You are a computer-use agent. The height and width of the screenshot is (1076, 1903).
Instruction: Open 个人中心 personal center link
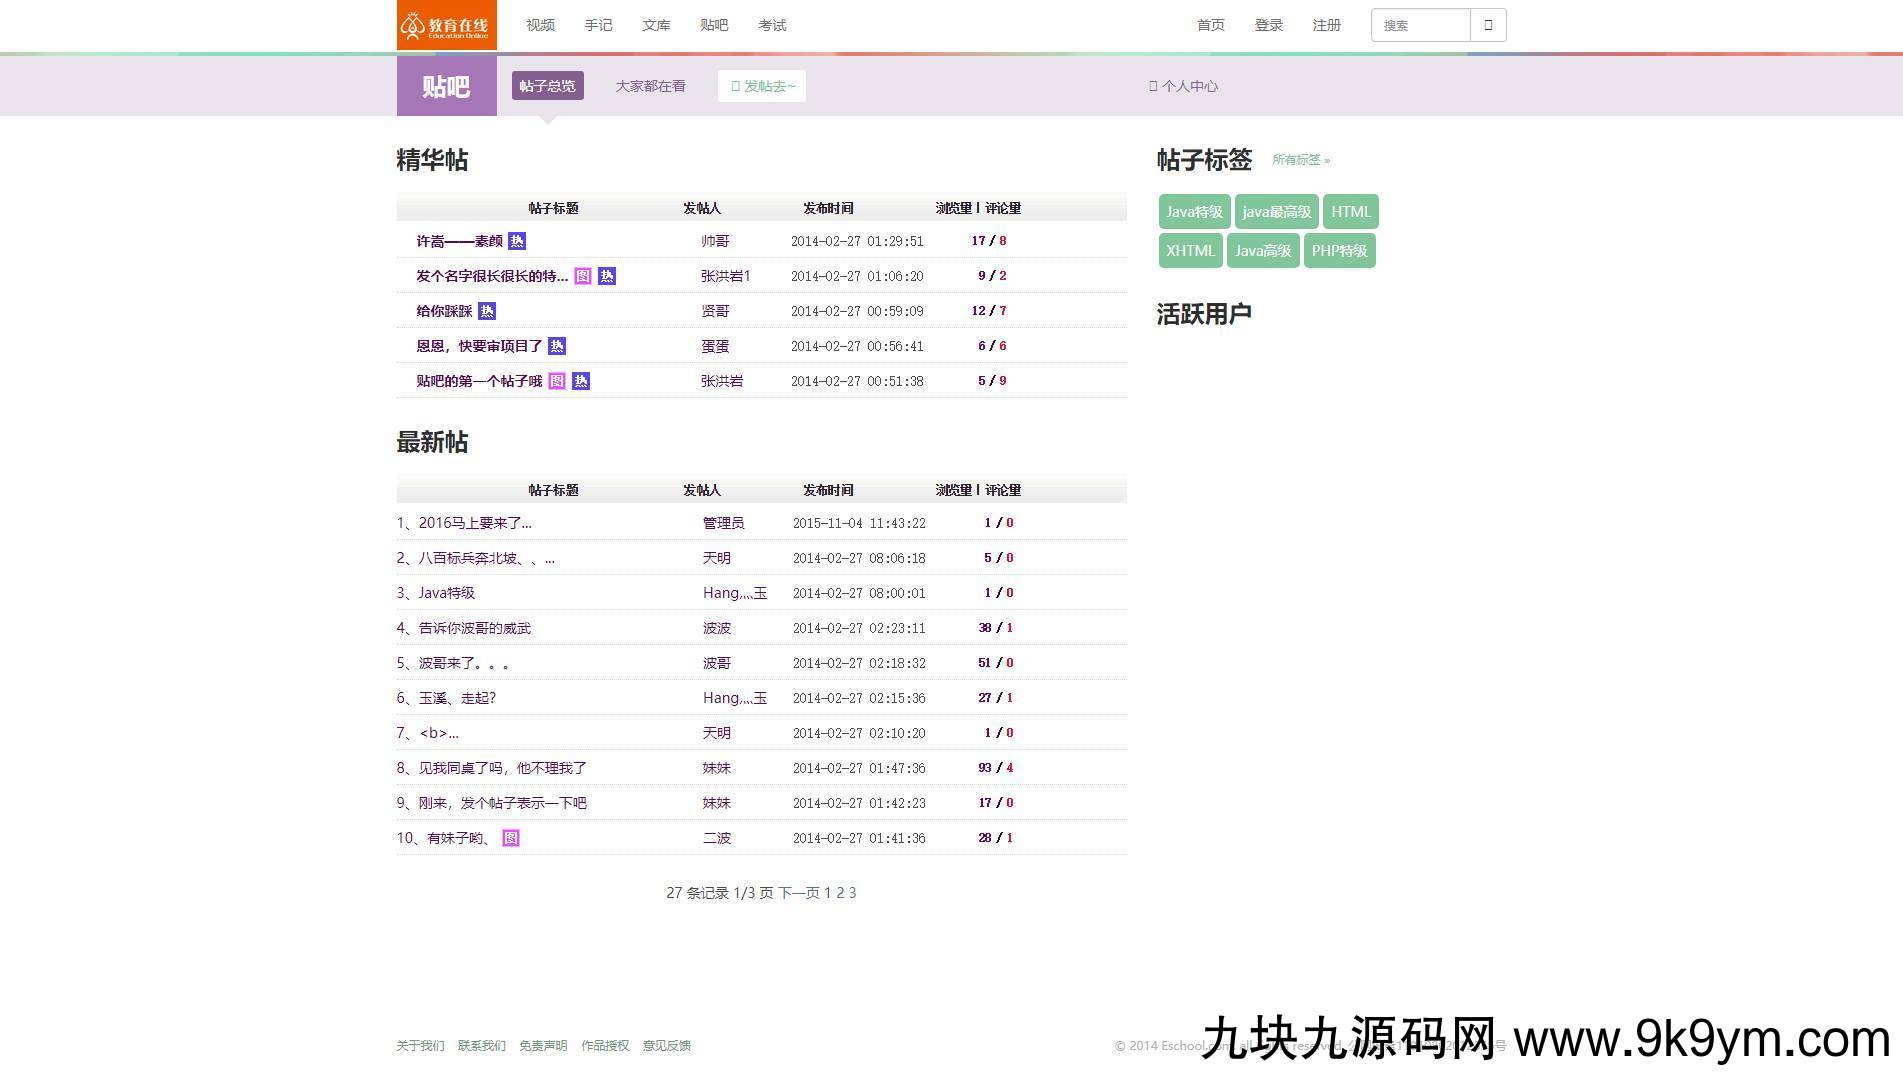tap(1183, 86)
